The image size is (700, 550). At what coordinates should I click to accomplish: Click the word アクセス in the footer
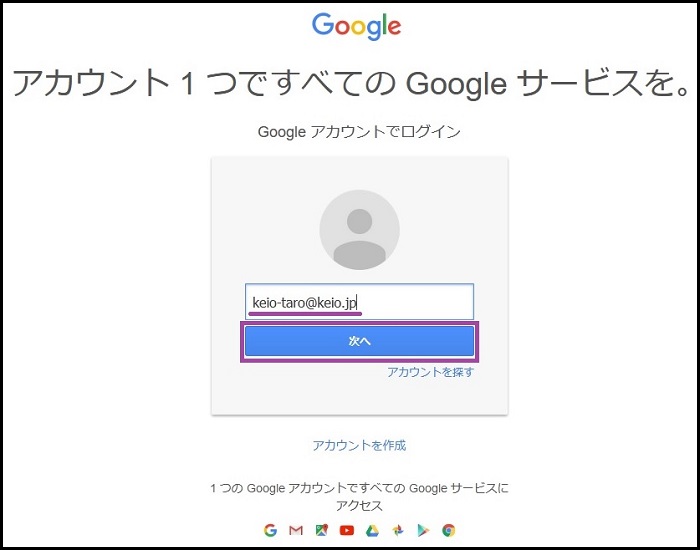coord(359,506)
